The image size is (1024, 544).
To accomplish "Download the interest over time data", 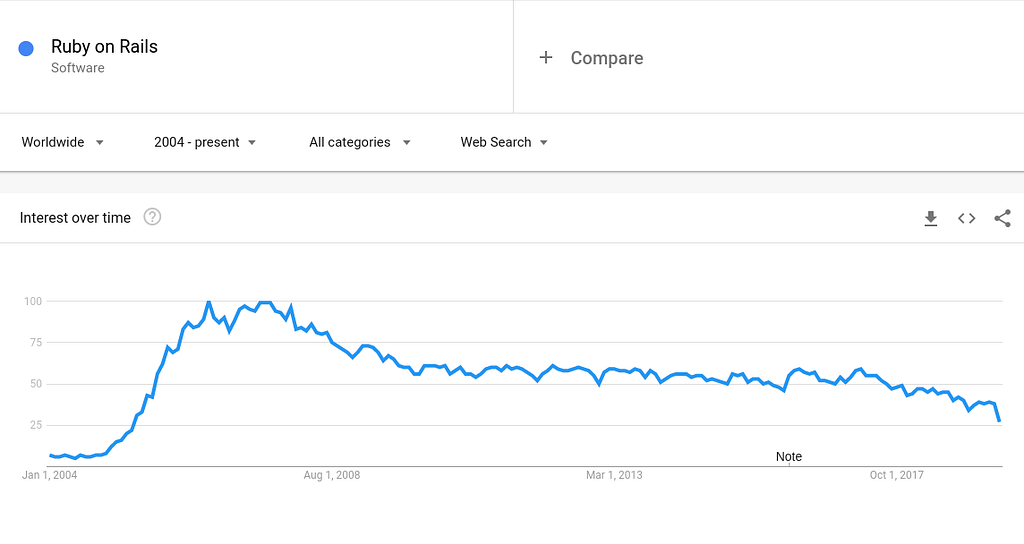I will (x=931, y=218).
